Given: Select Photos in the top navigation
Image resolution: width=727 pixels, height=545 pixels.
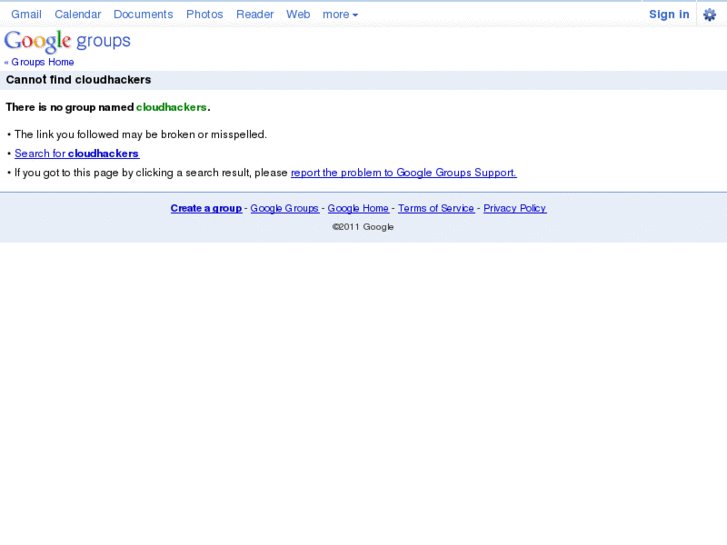Looking at the screenshot, I should (x=204, y=14).
